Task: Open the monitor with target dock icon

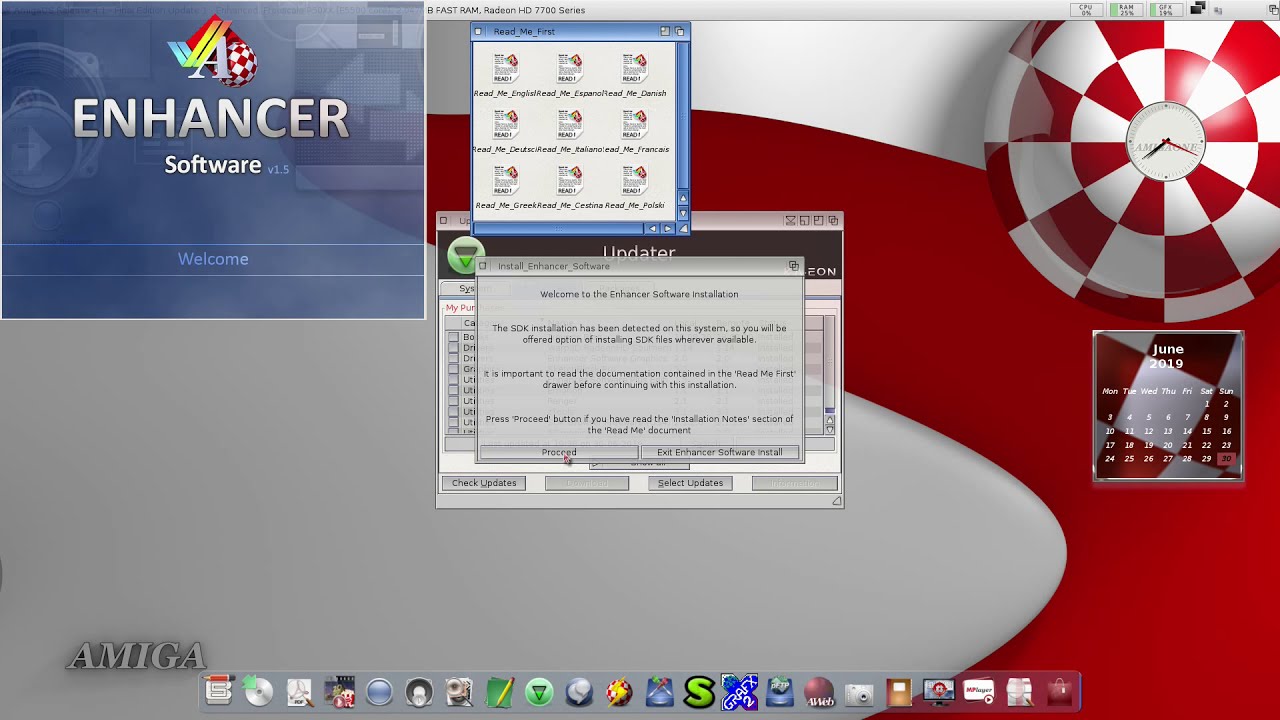Action: [939, 691]
